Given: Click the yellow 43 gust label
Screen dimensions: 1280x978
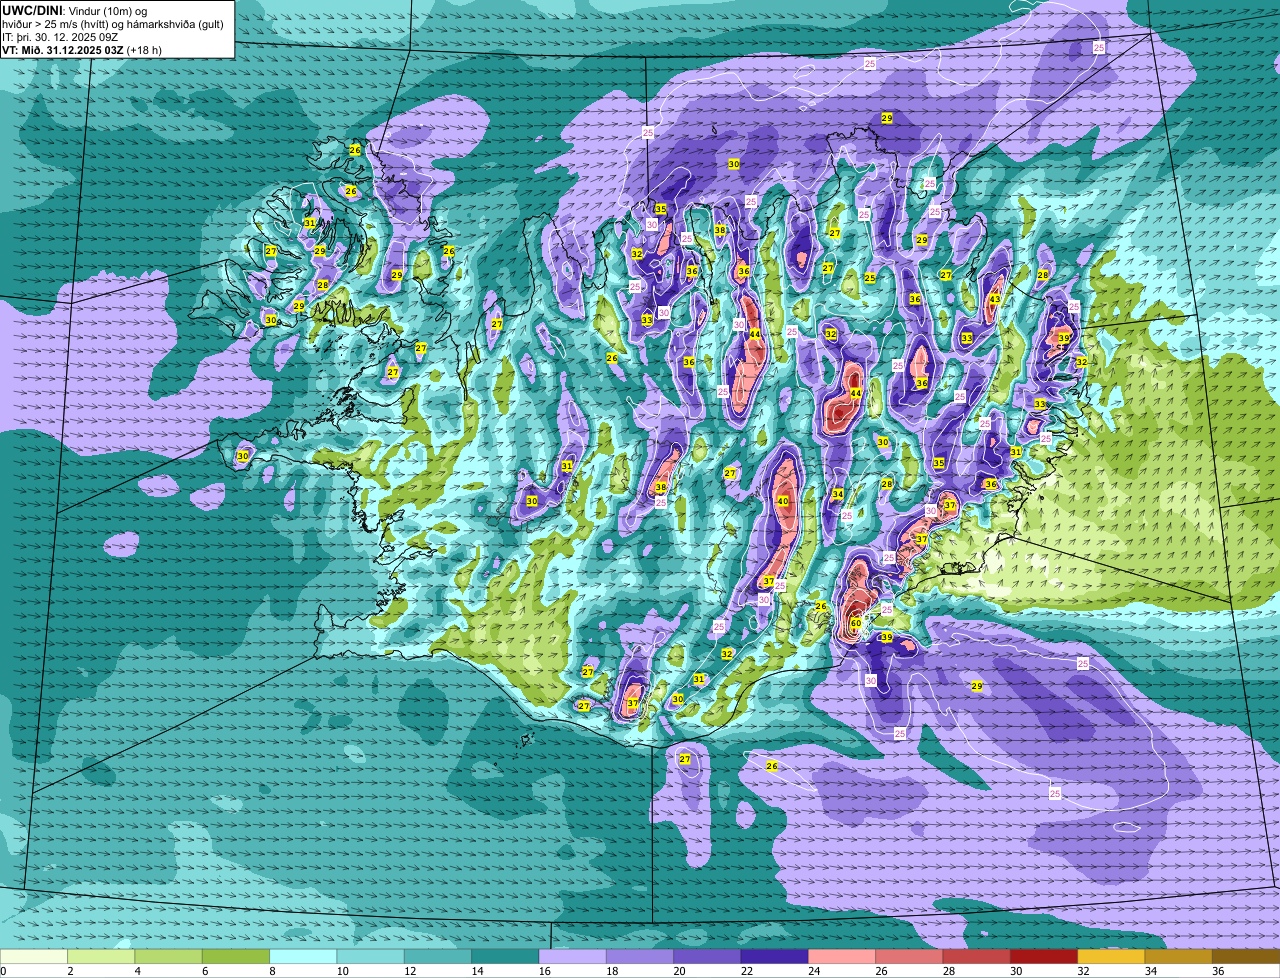Looking at the screenshot, I should (x=994, y=299).
